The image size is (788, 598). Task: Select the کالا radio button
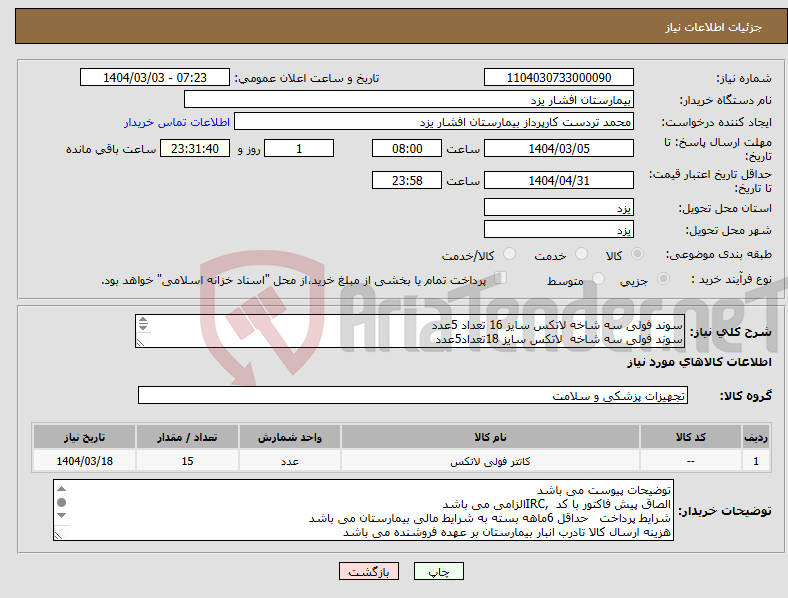pyautogui.click(x=637, y=254)
